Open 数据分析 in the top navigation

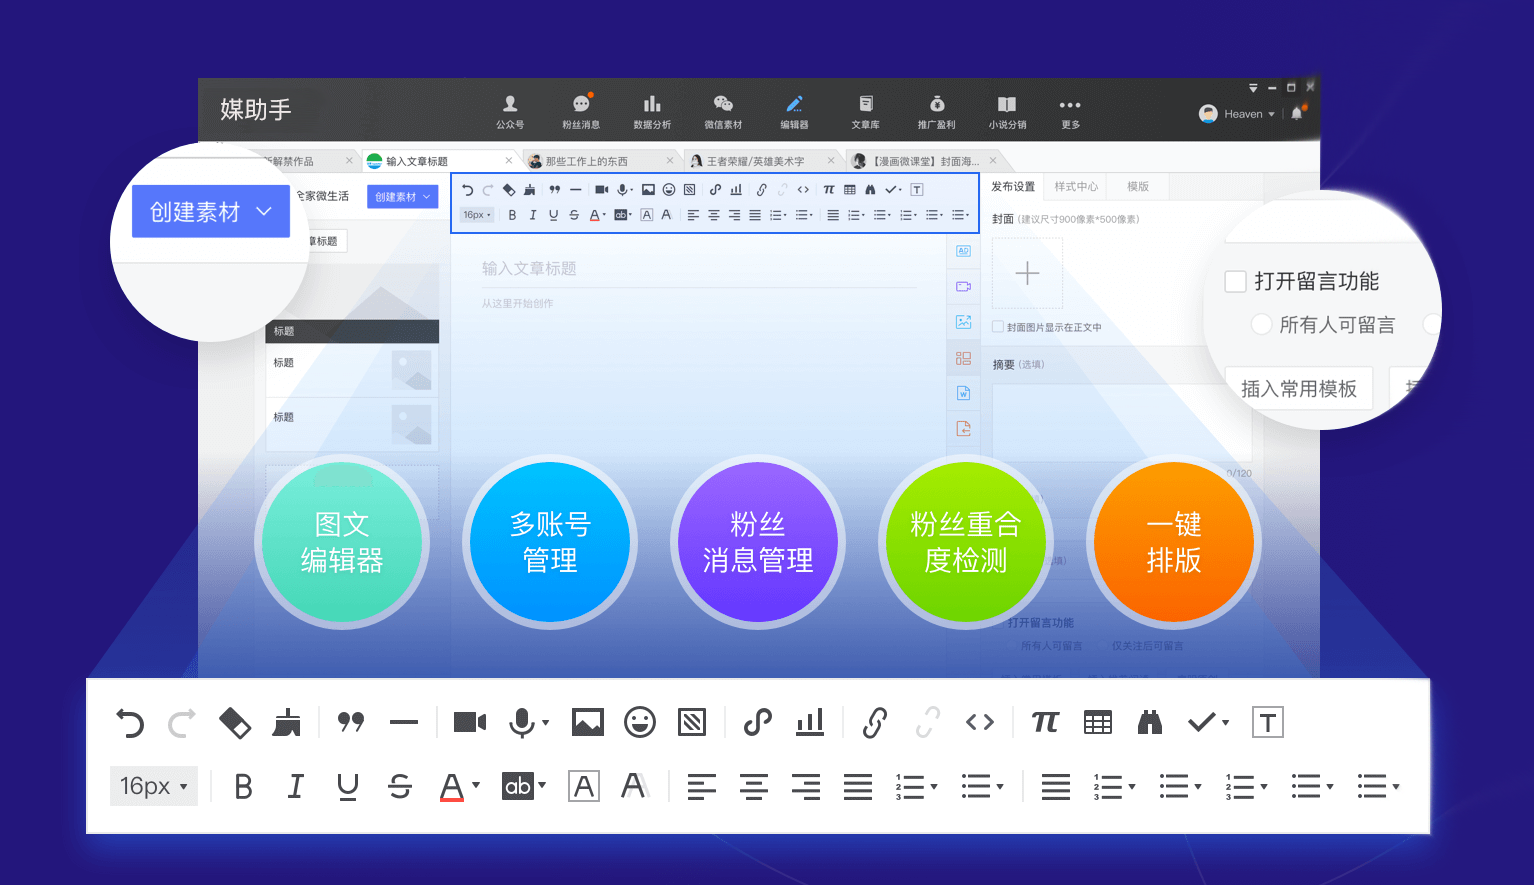click(652, 113)
